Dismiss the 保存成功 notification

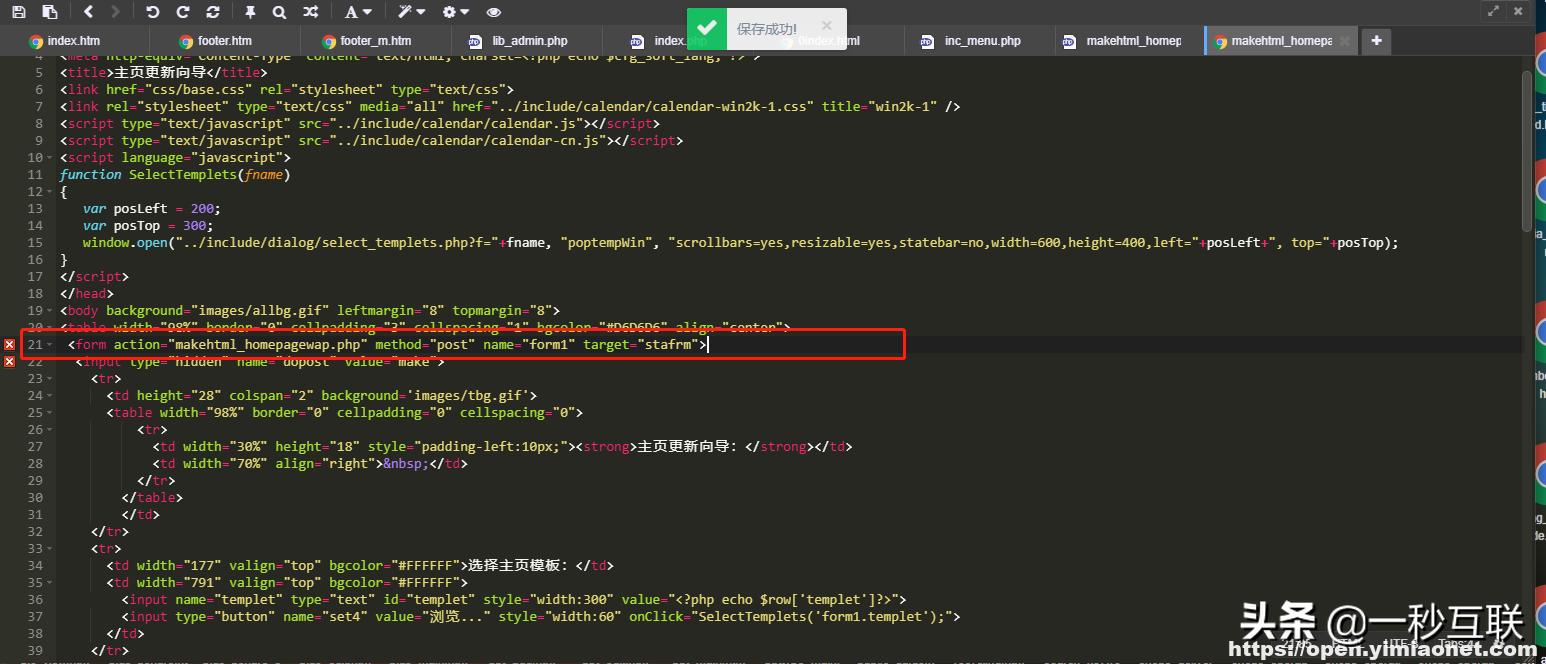click(x=826, y=25)
